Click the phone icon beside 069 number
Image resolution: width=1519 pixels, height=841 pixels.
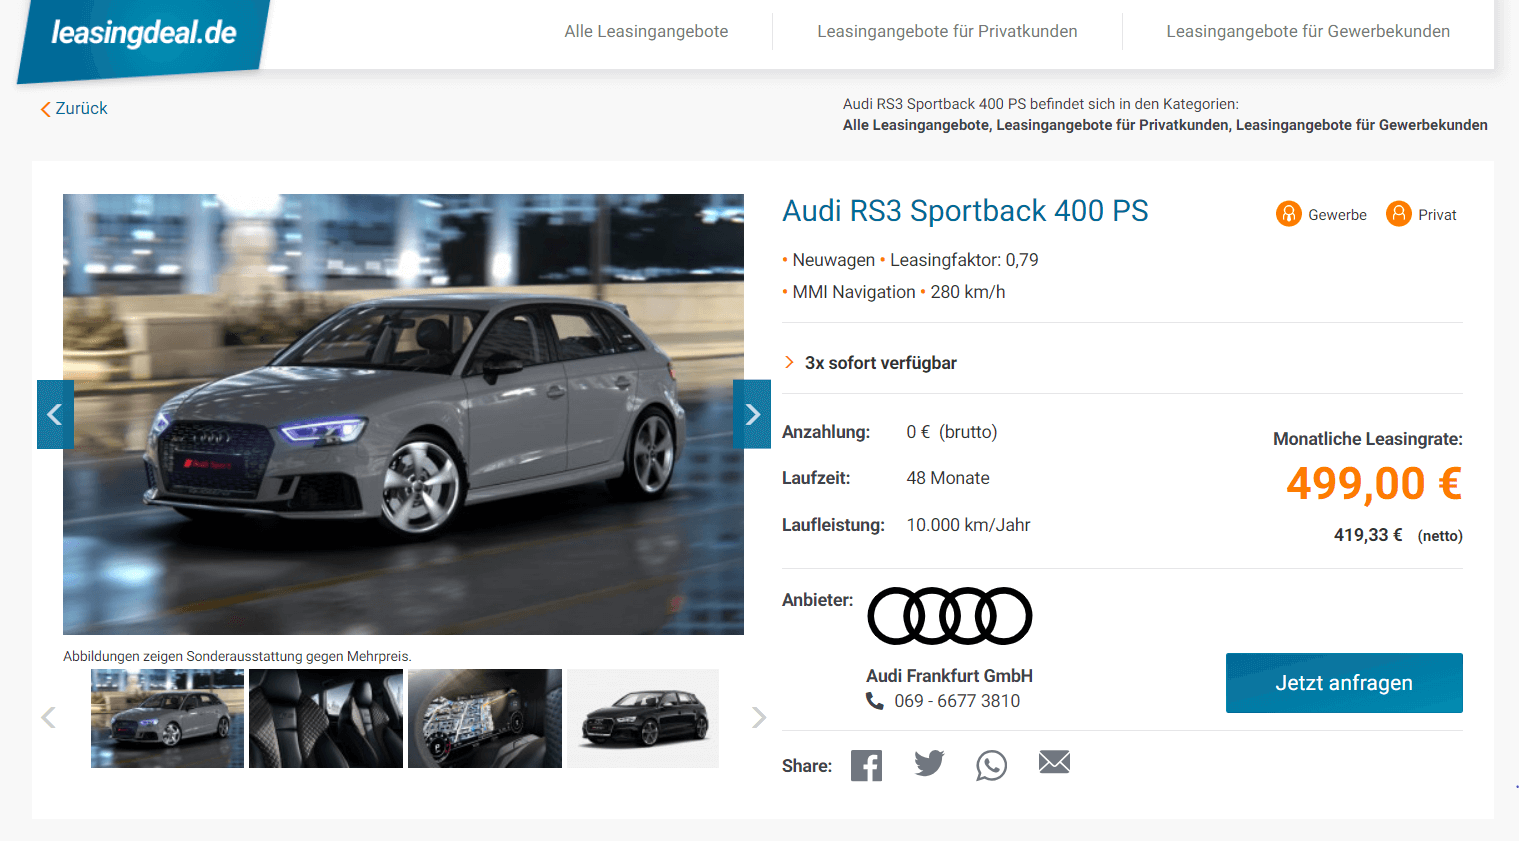[875, 701]
